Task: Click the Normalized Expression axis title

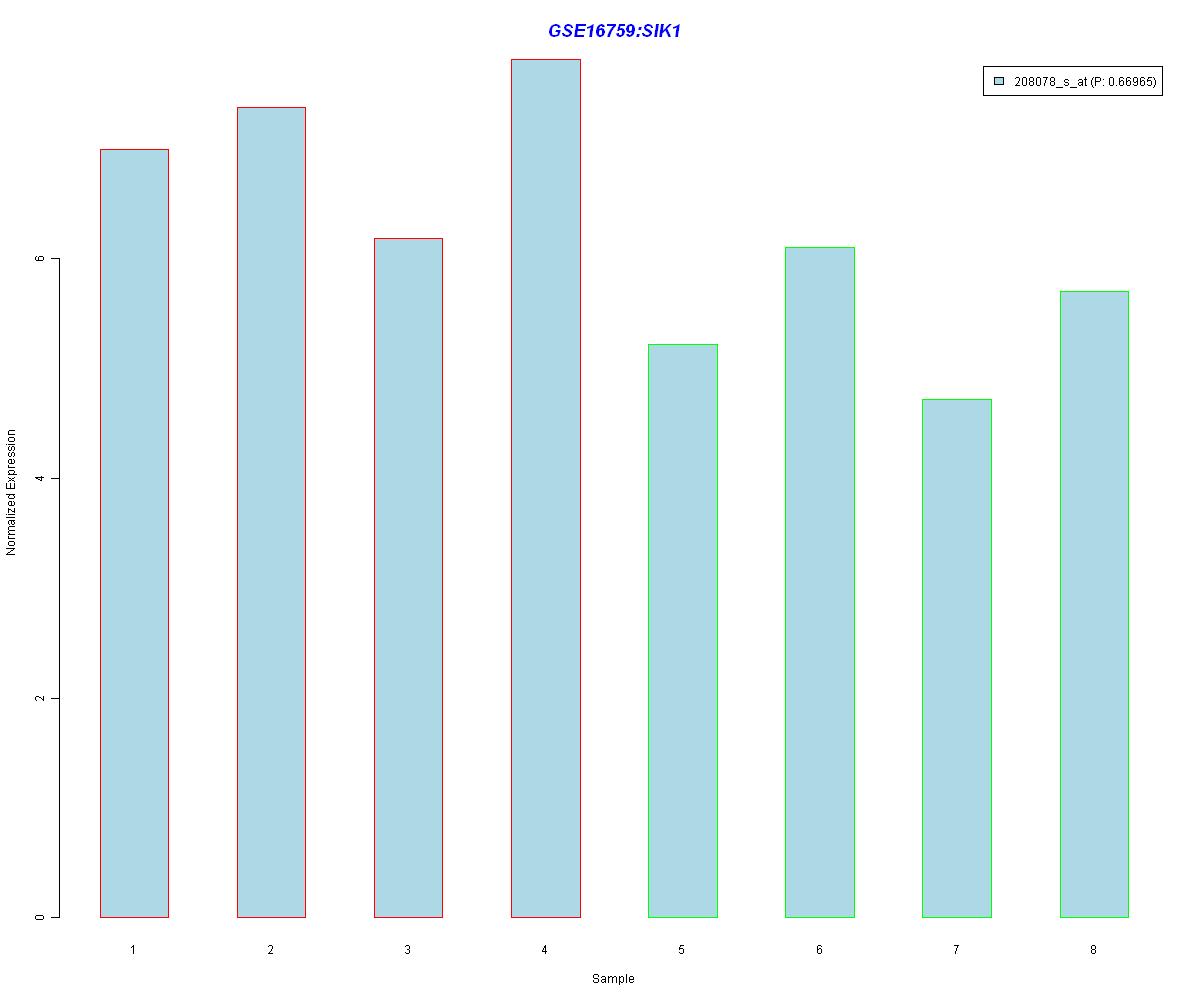Action: (x=12, y=492)
